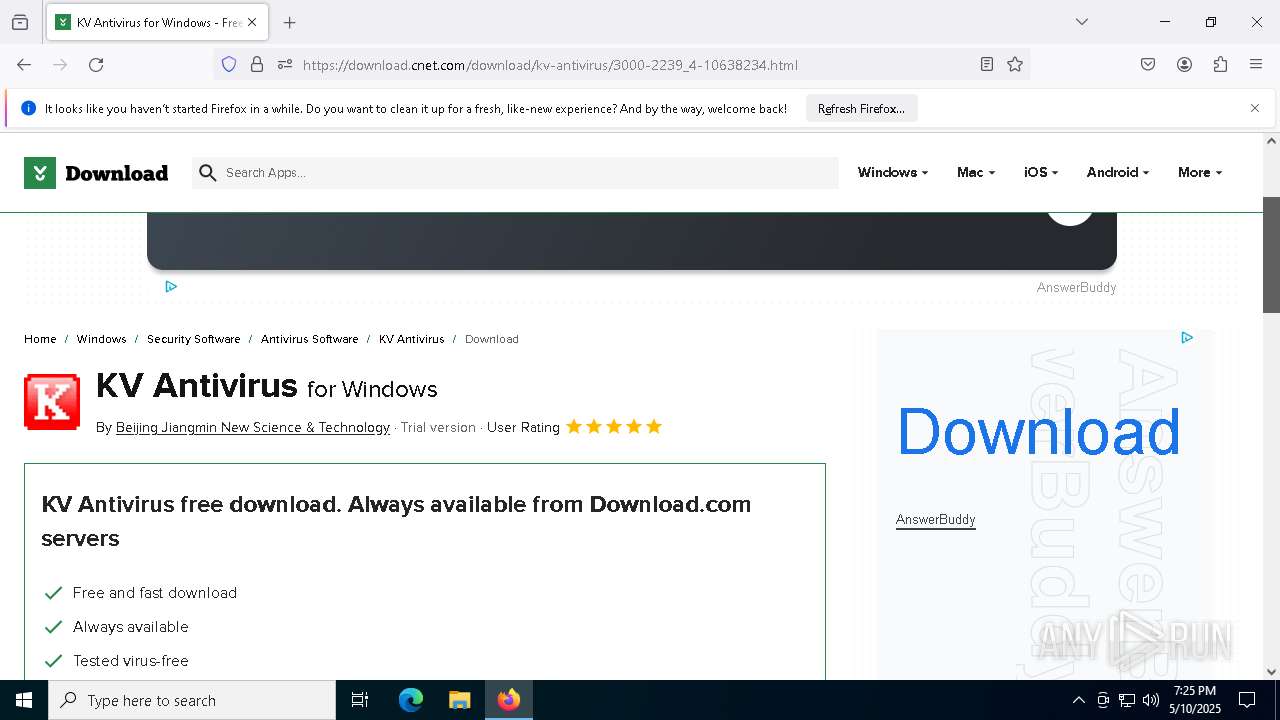Viewport: 1280px width, 720px height.
Task: Open KV Antivirus breadcrumb link
Action: point(411,339)
